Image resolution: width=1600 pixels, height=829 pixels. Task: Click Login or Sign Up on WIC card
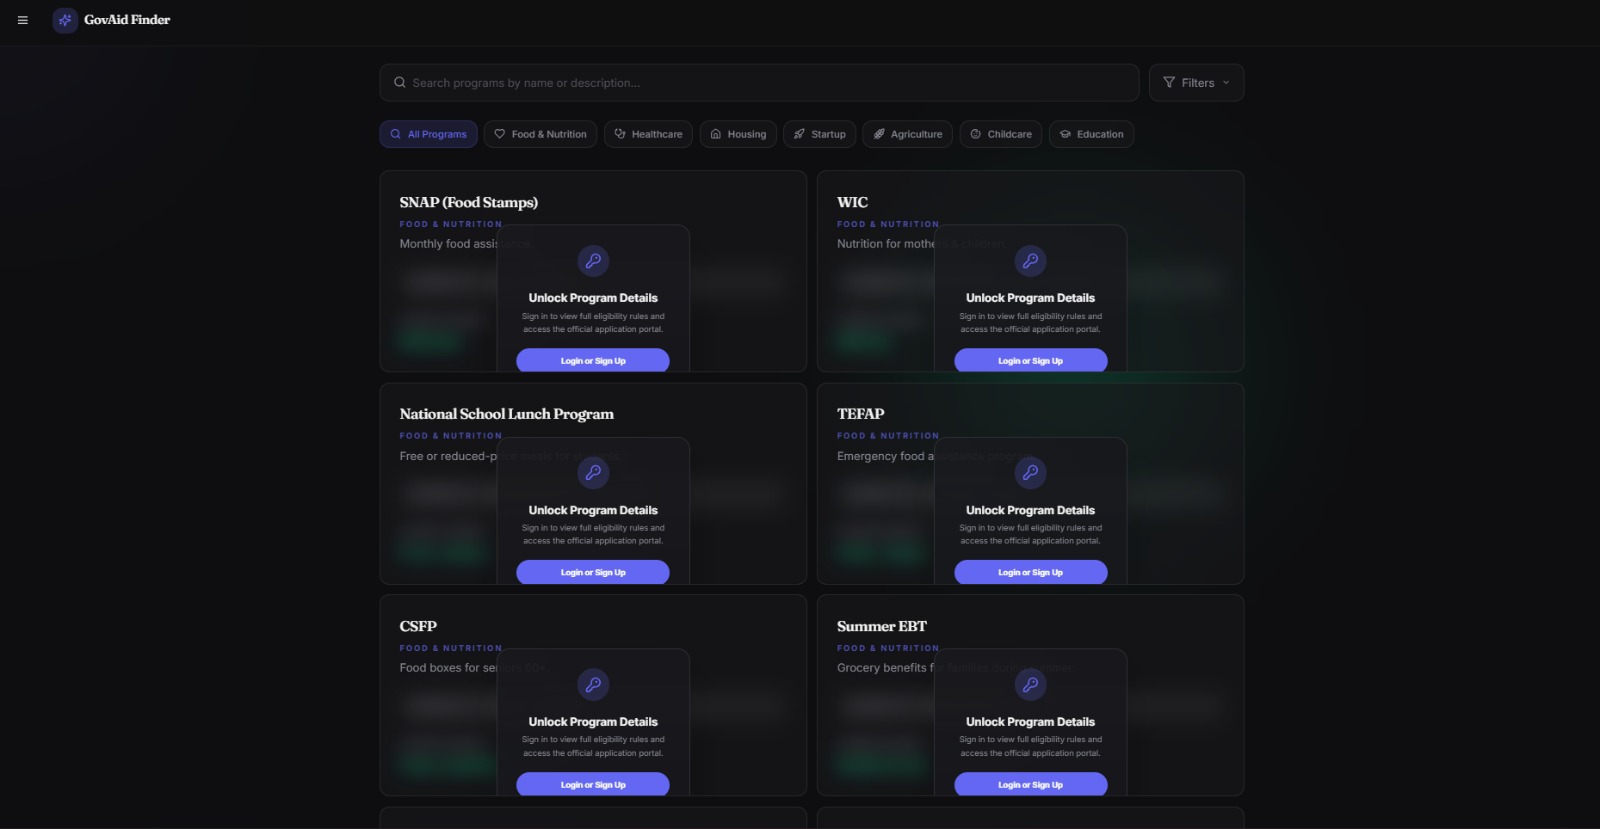point(1031,360)
